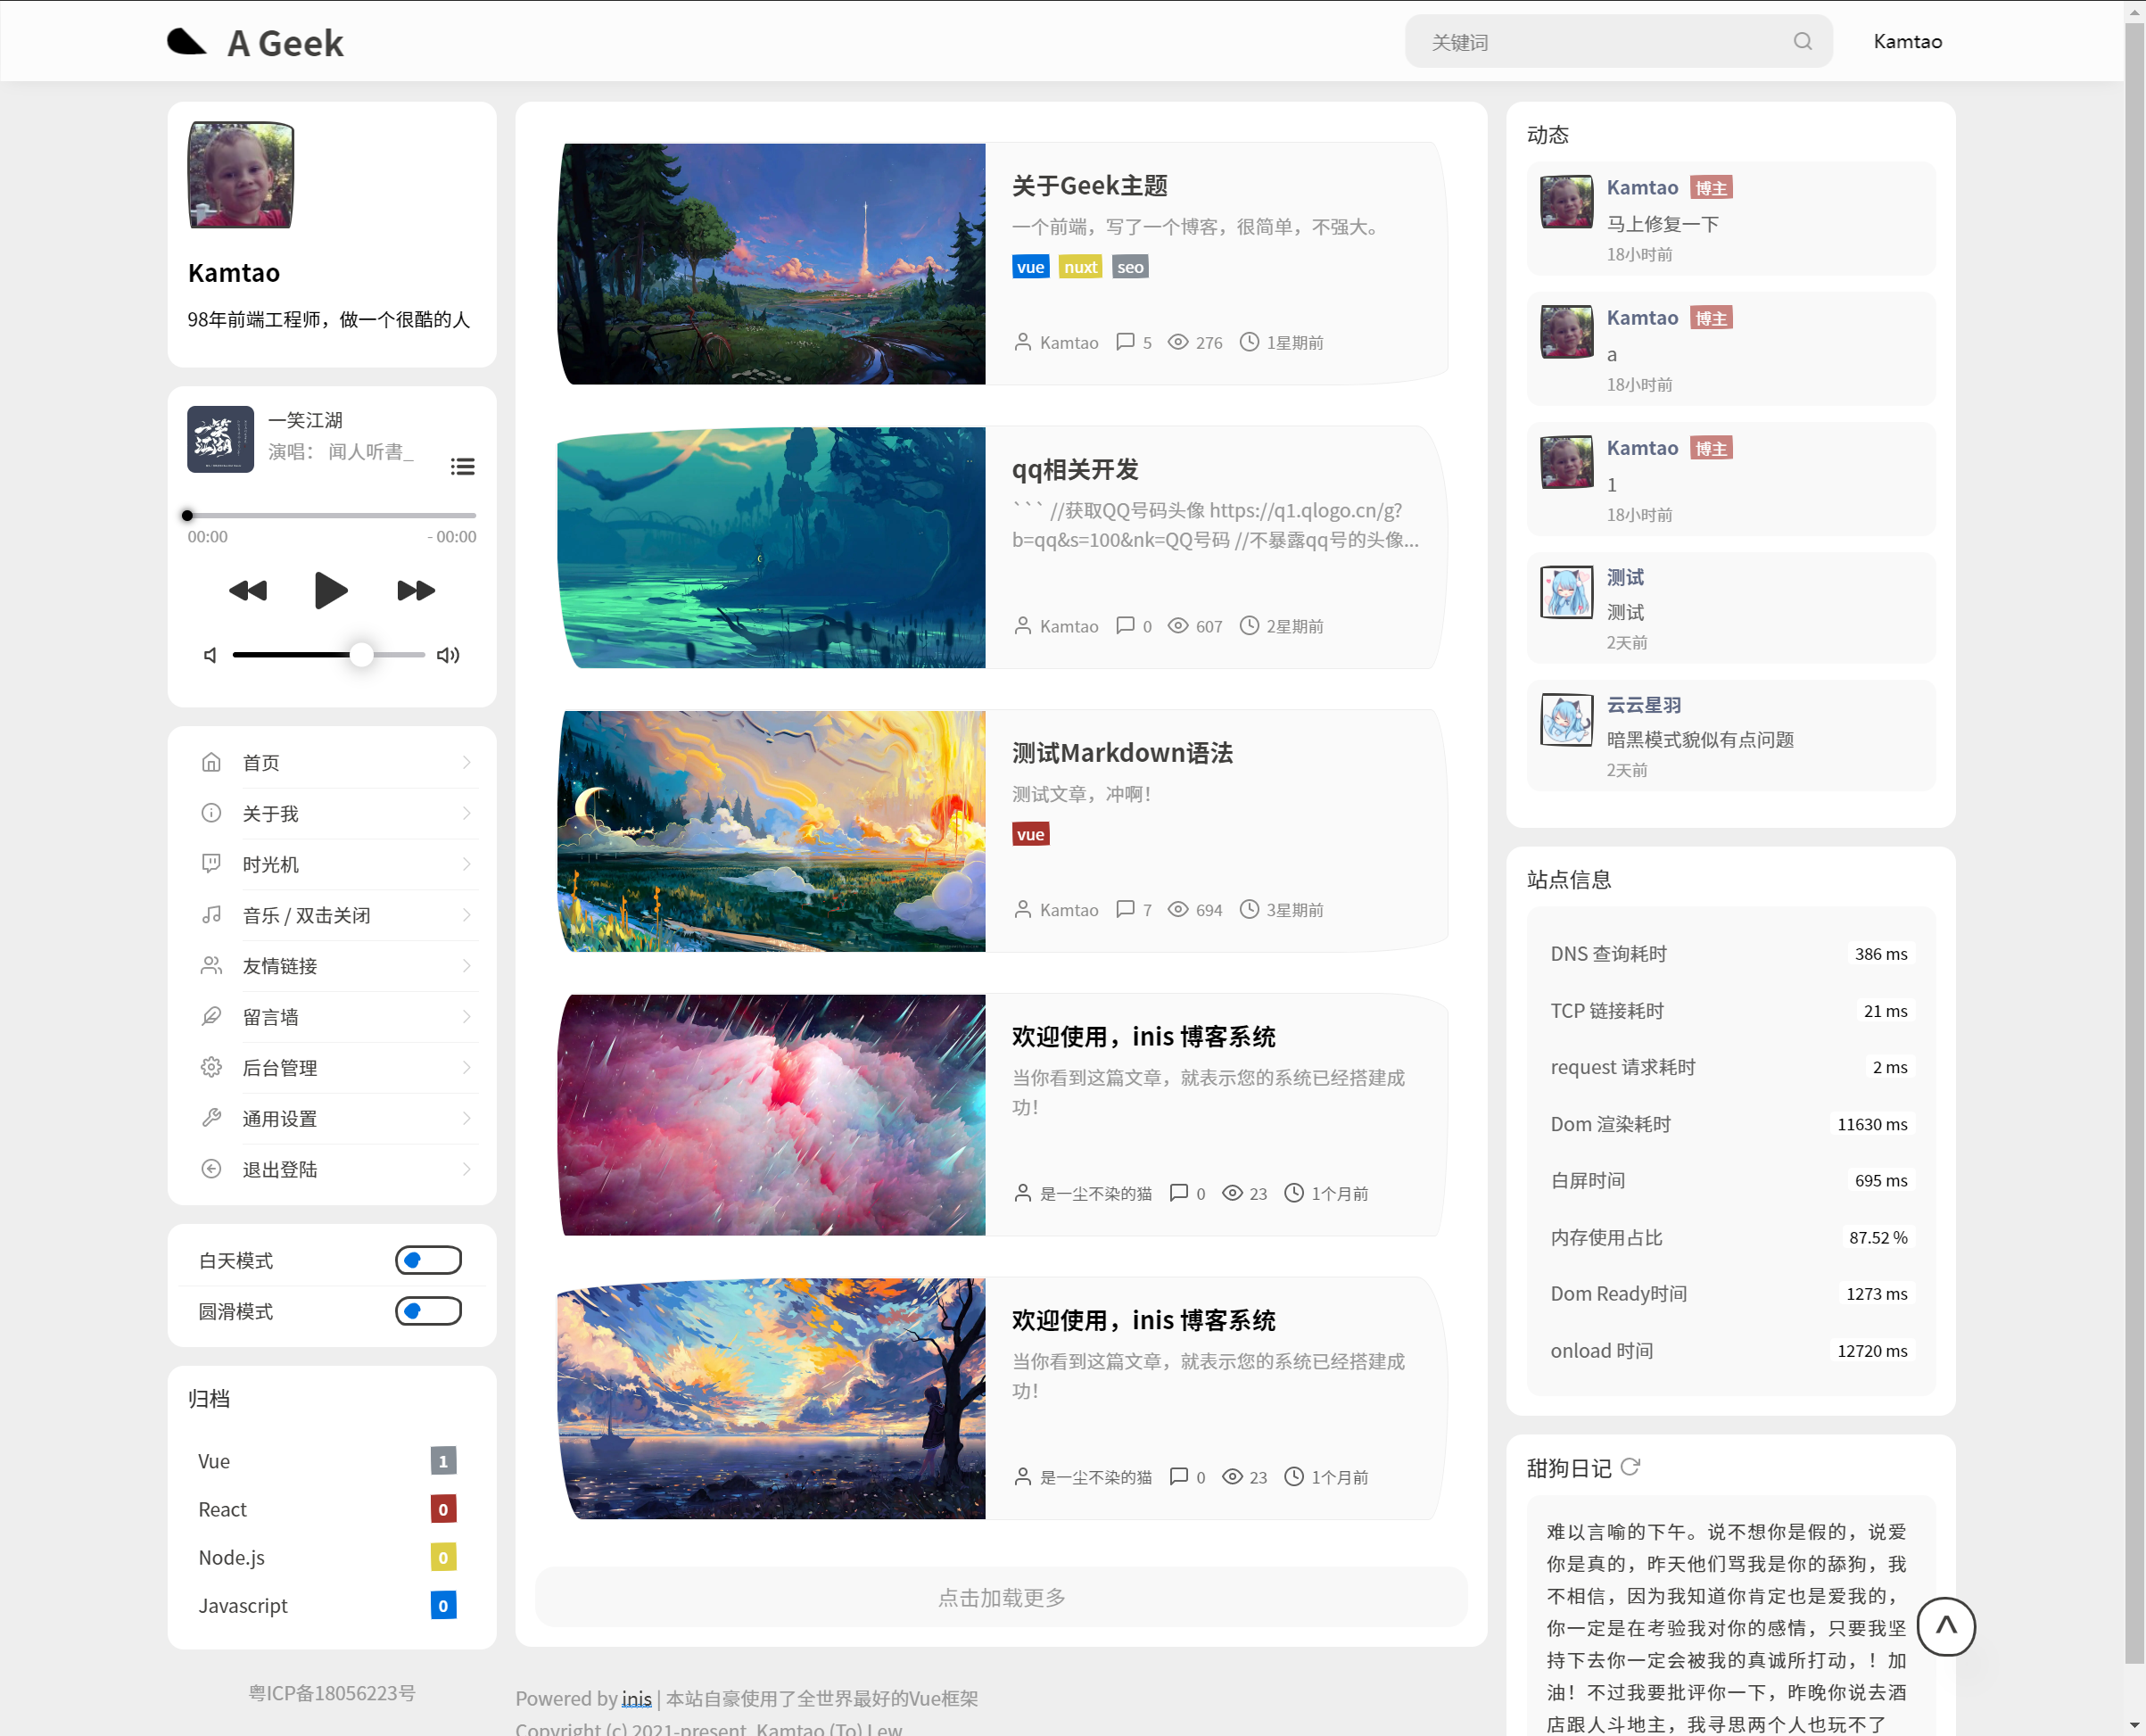The image size is (2146, 1736).
Task: Click the song album cover art
Action: tap(220, 439)
